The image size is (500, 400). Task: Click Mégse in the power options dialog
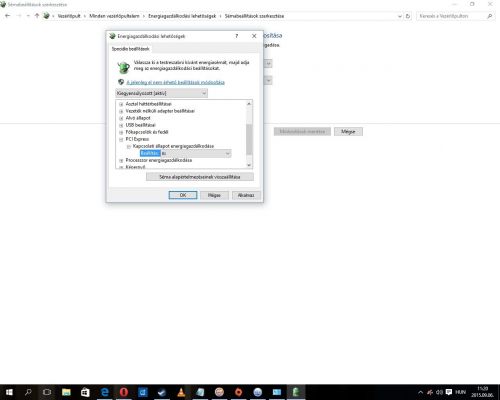tap(214, 195)
